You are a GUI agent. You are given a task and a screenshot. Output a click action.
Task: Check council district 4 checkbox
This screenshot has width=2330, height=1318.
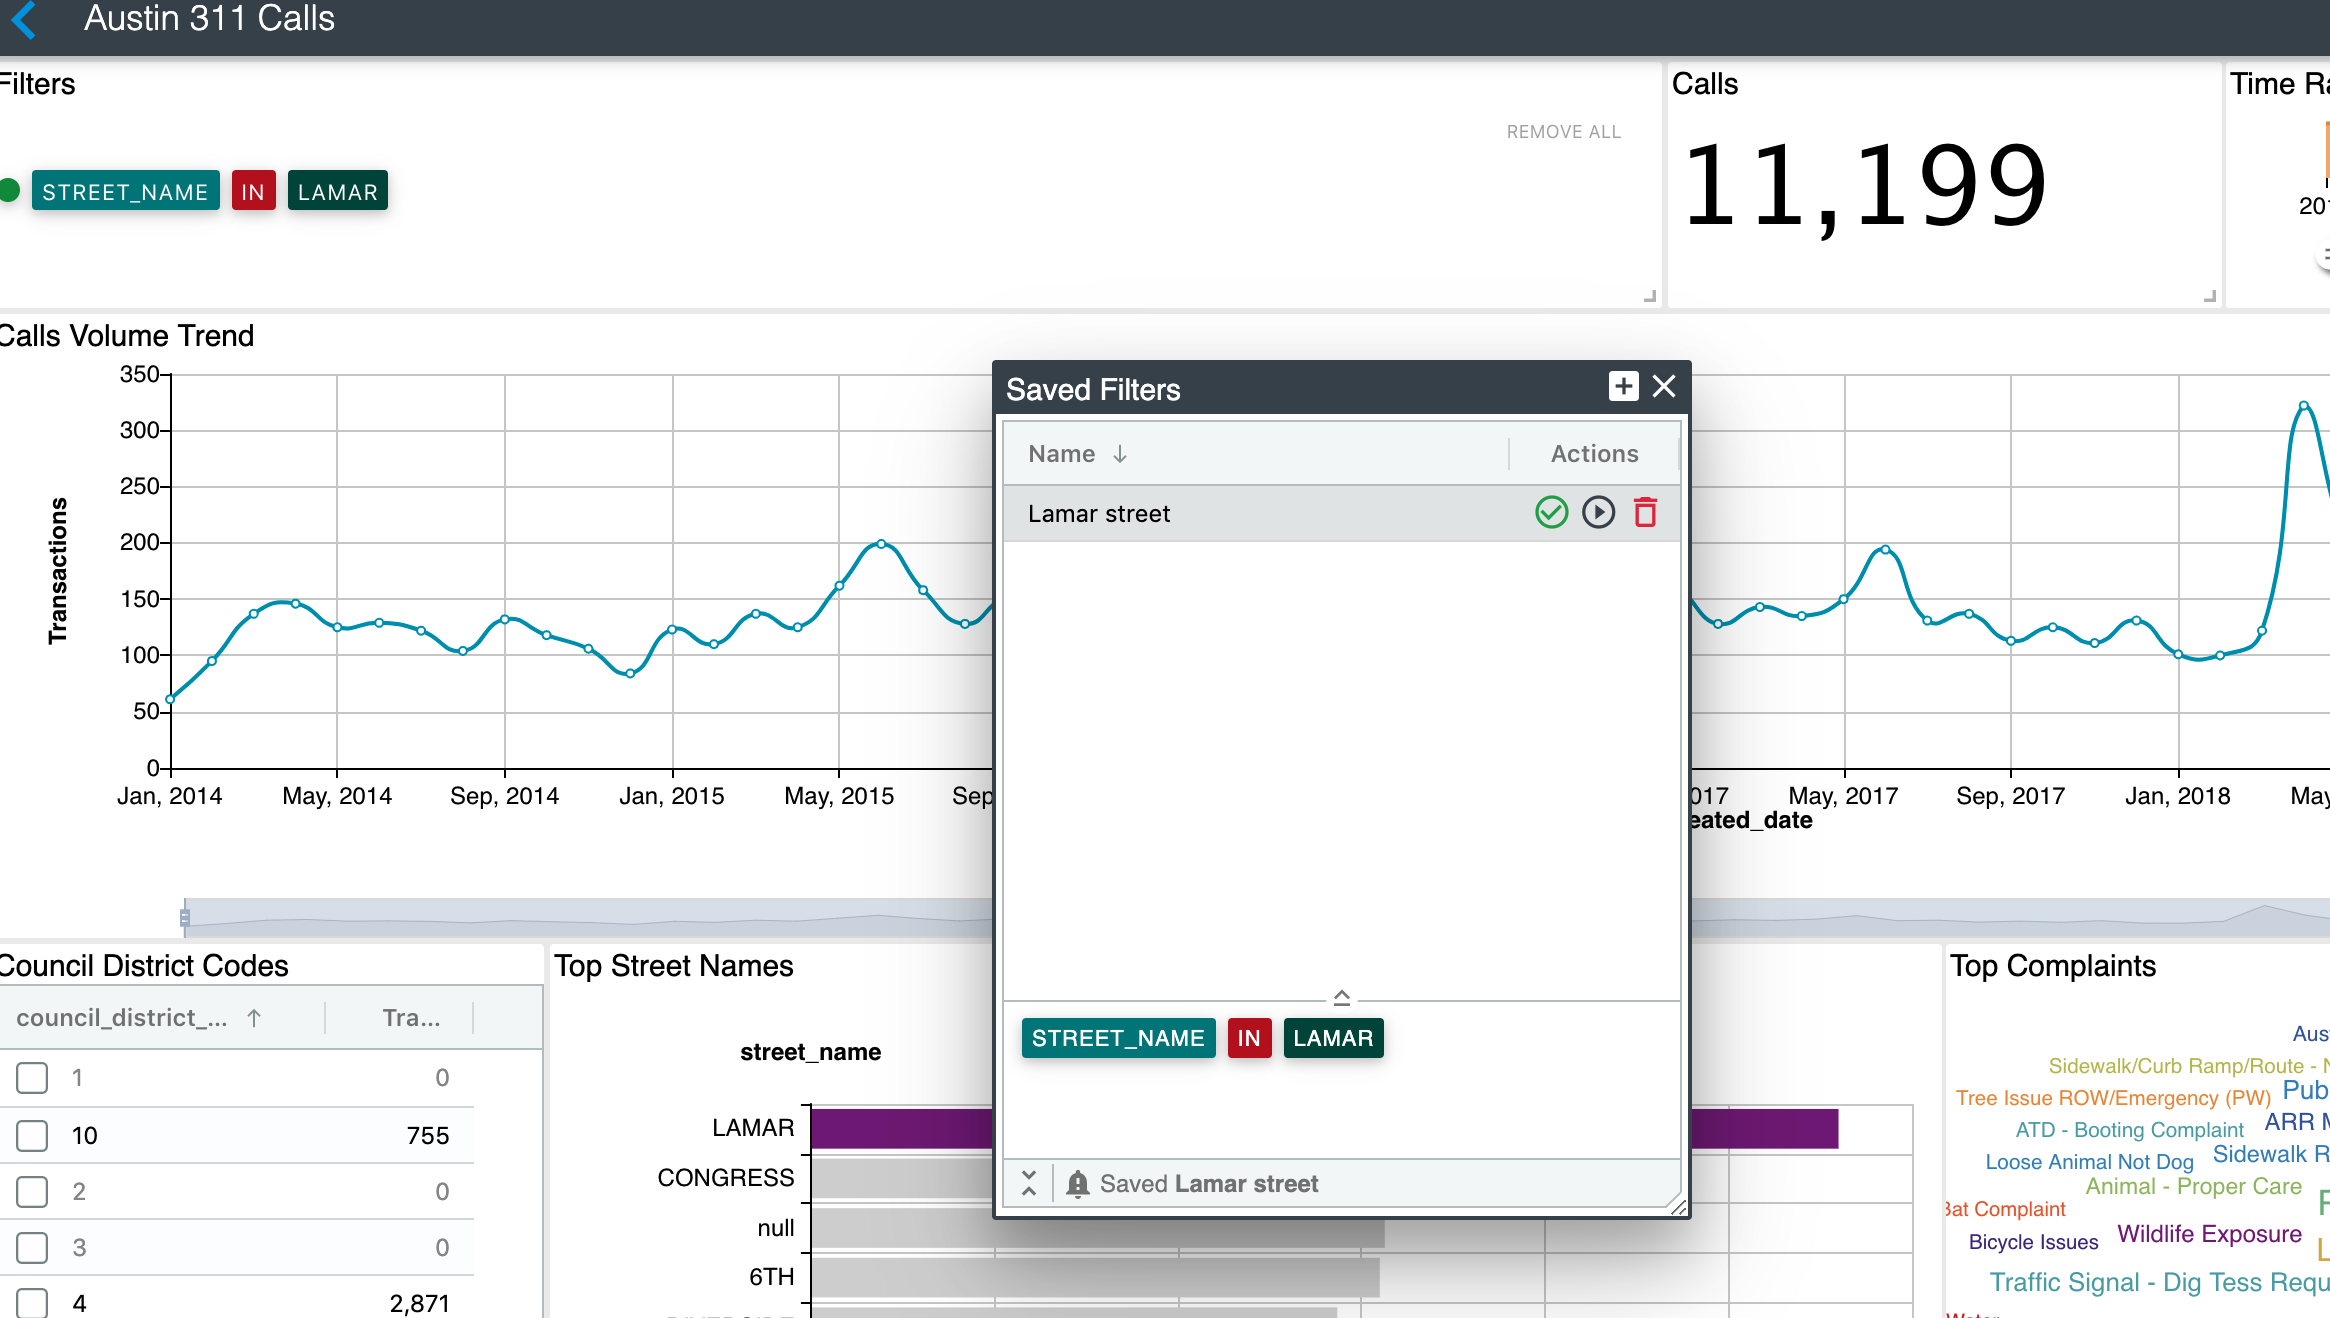coord(32,1303)
